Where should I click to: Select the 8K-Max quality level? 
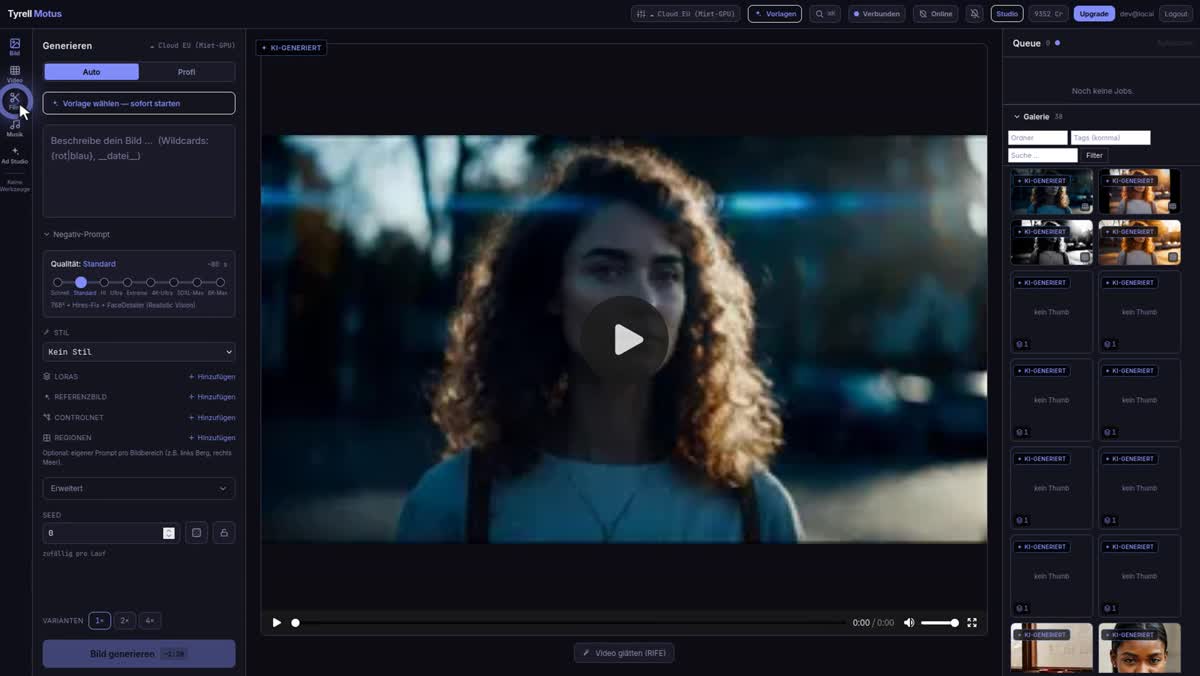coord(220,283)
